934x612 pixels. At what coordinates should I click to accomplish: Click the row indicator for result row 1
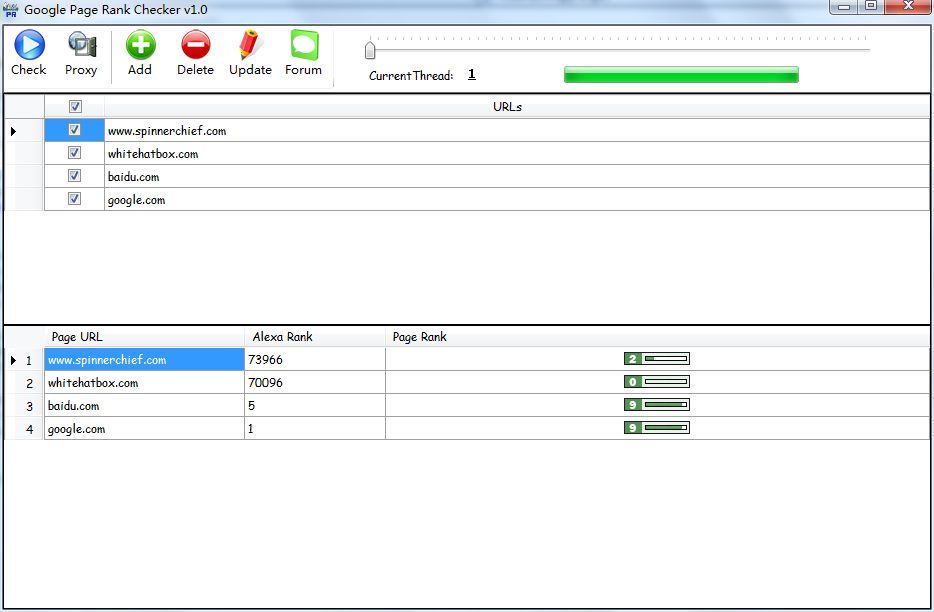pos(14,360)
